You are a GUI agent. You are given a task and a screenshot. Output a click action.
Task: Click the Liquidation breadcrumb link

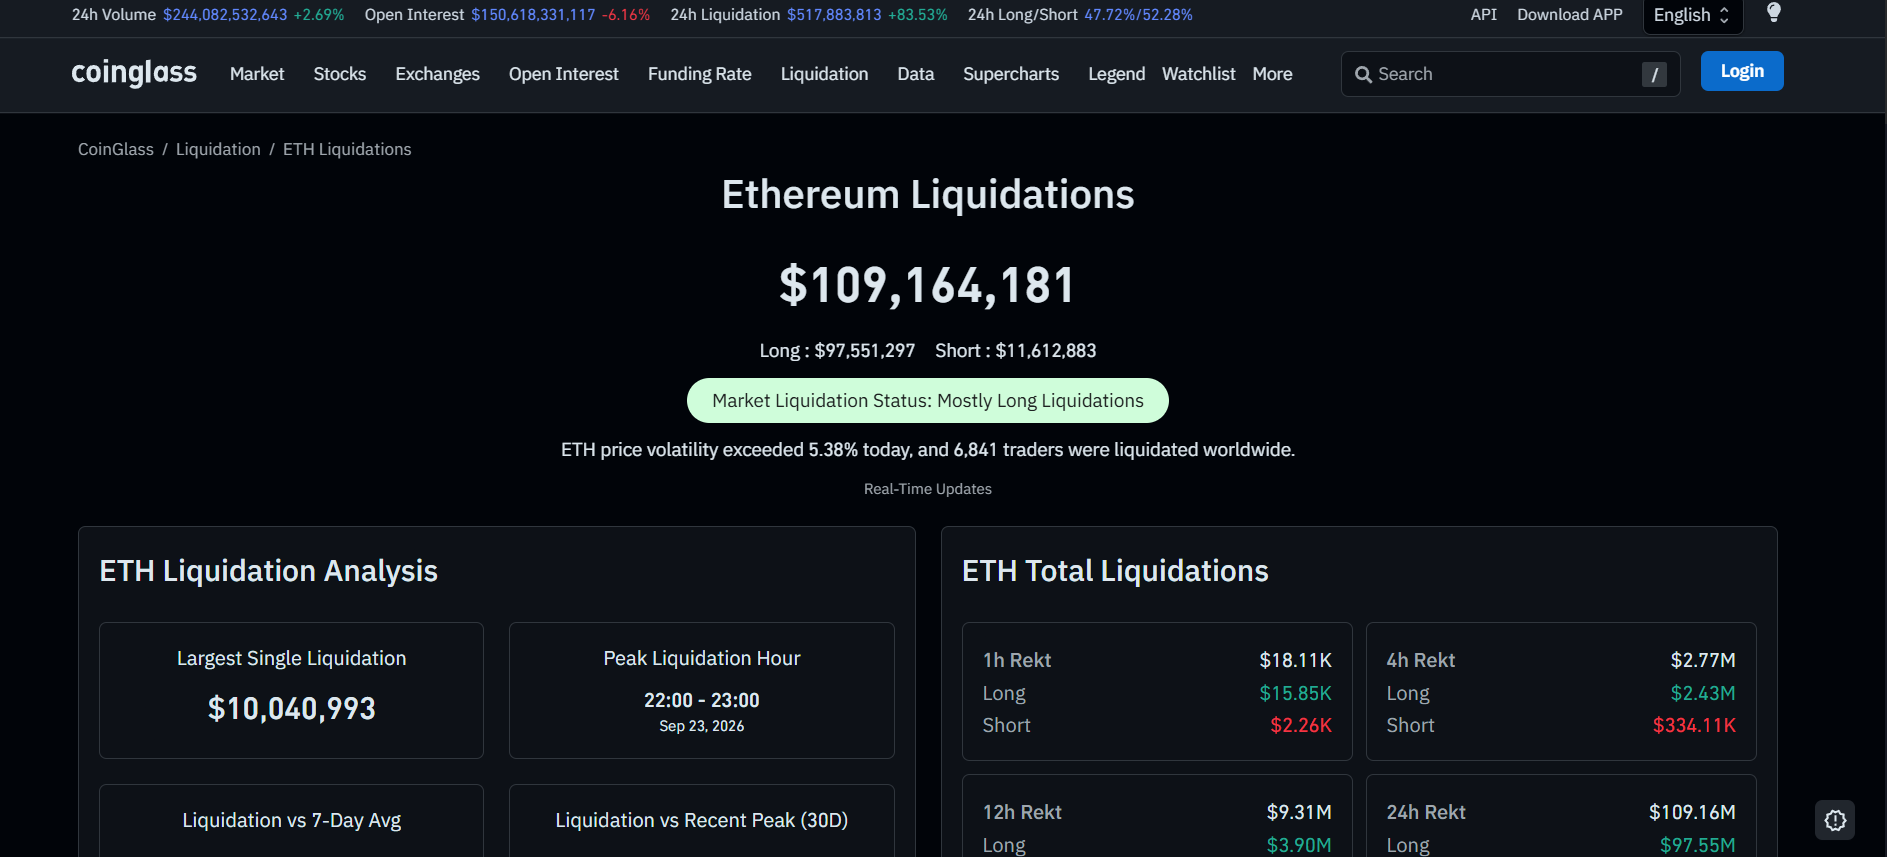click(x=218, y=149)
